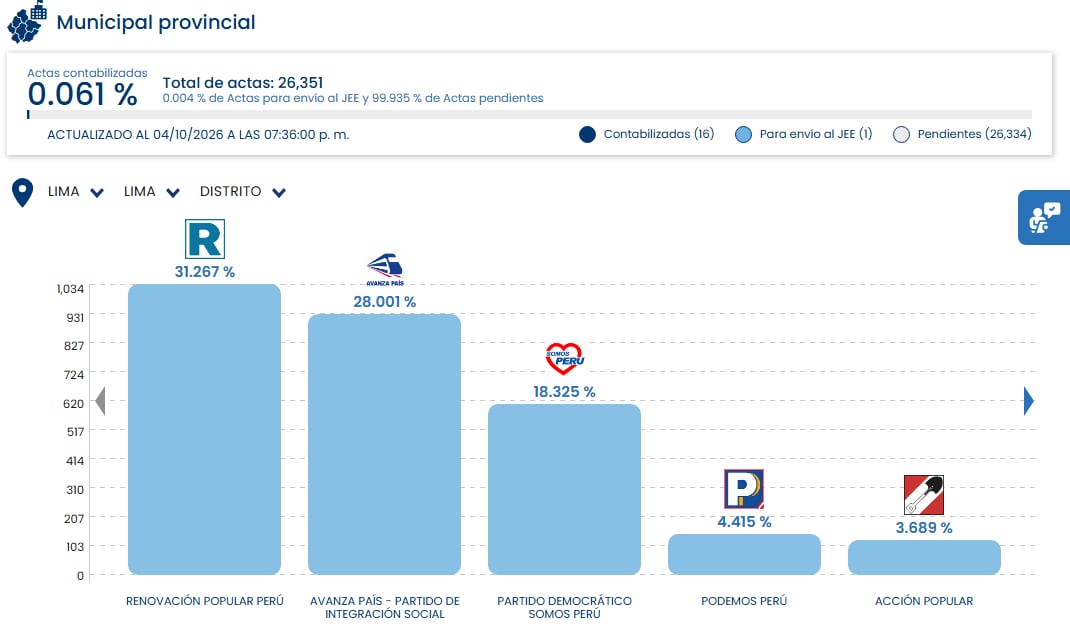Click the ACCIÓN POPULAR axis label

pyautogui.click(x=924, y=601)
